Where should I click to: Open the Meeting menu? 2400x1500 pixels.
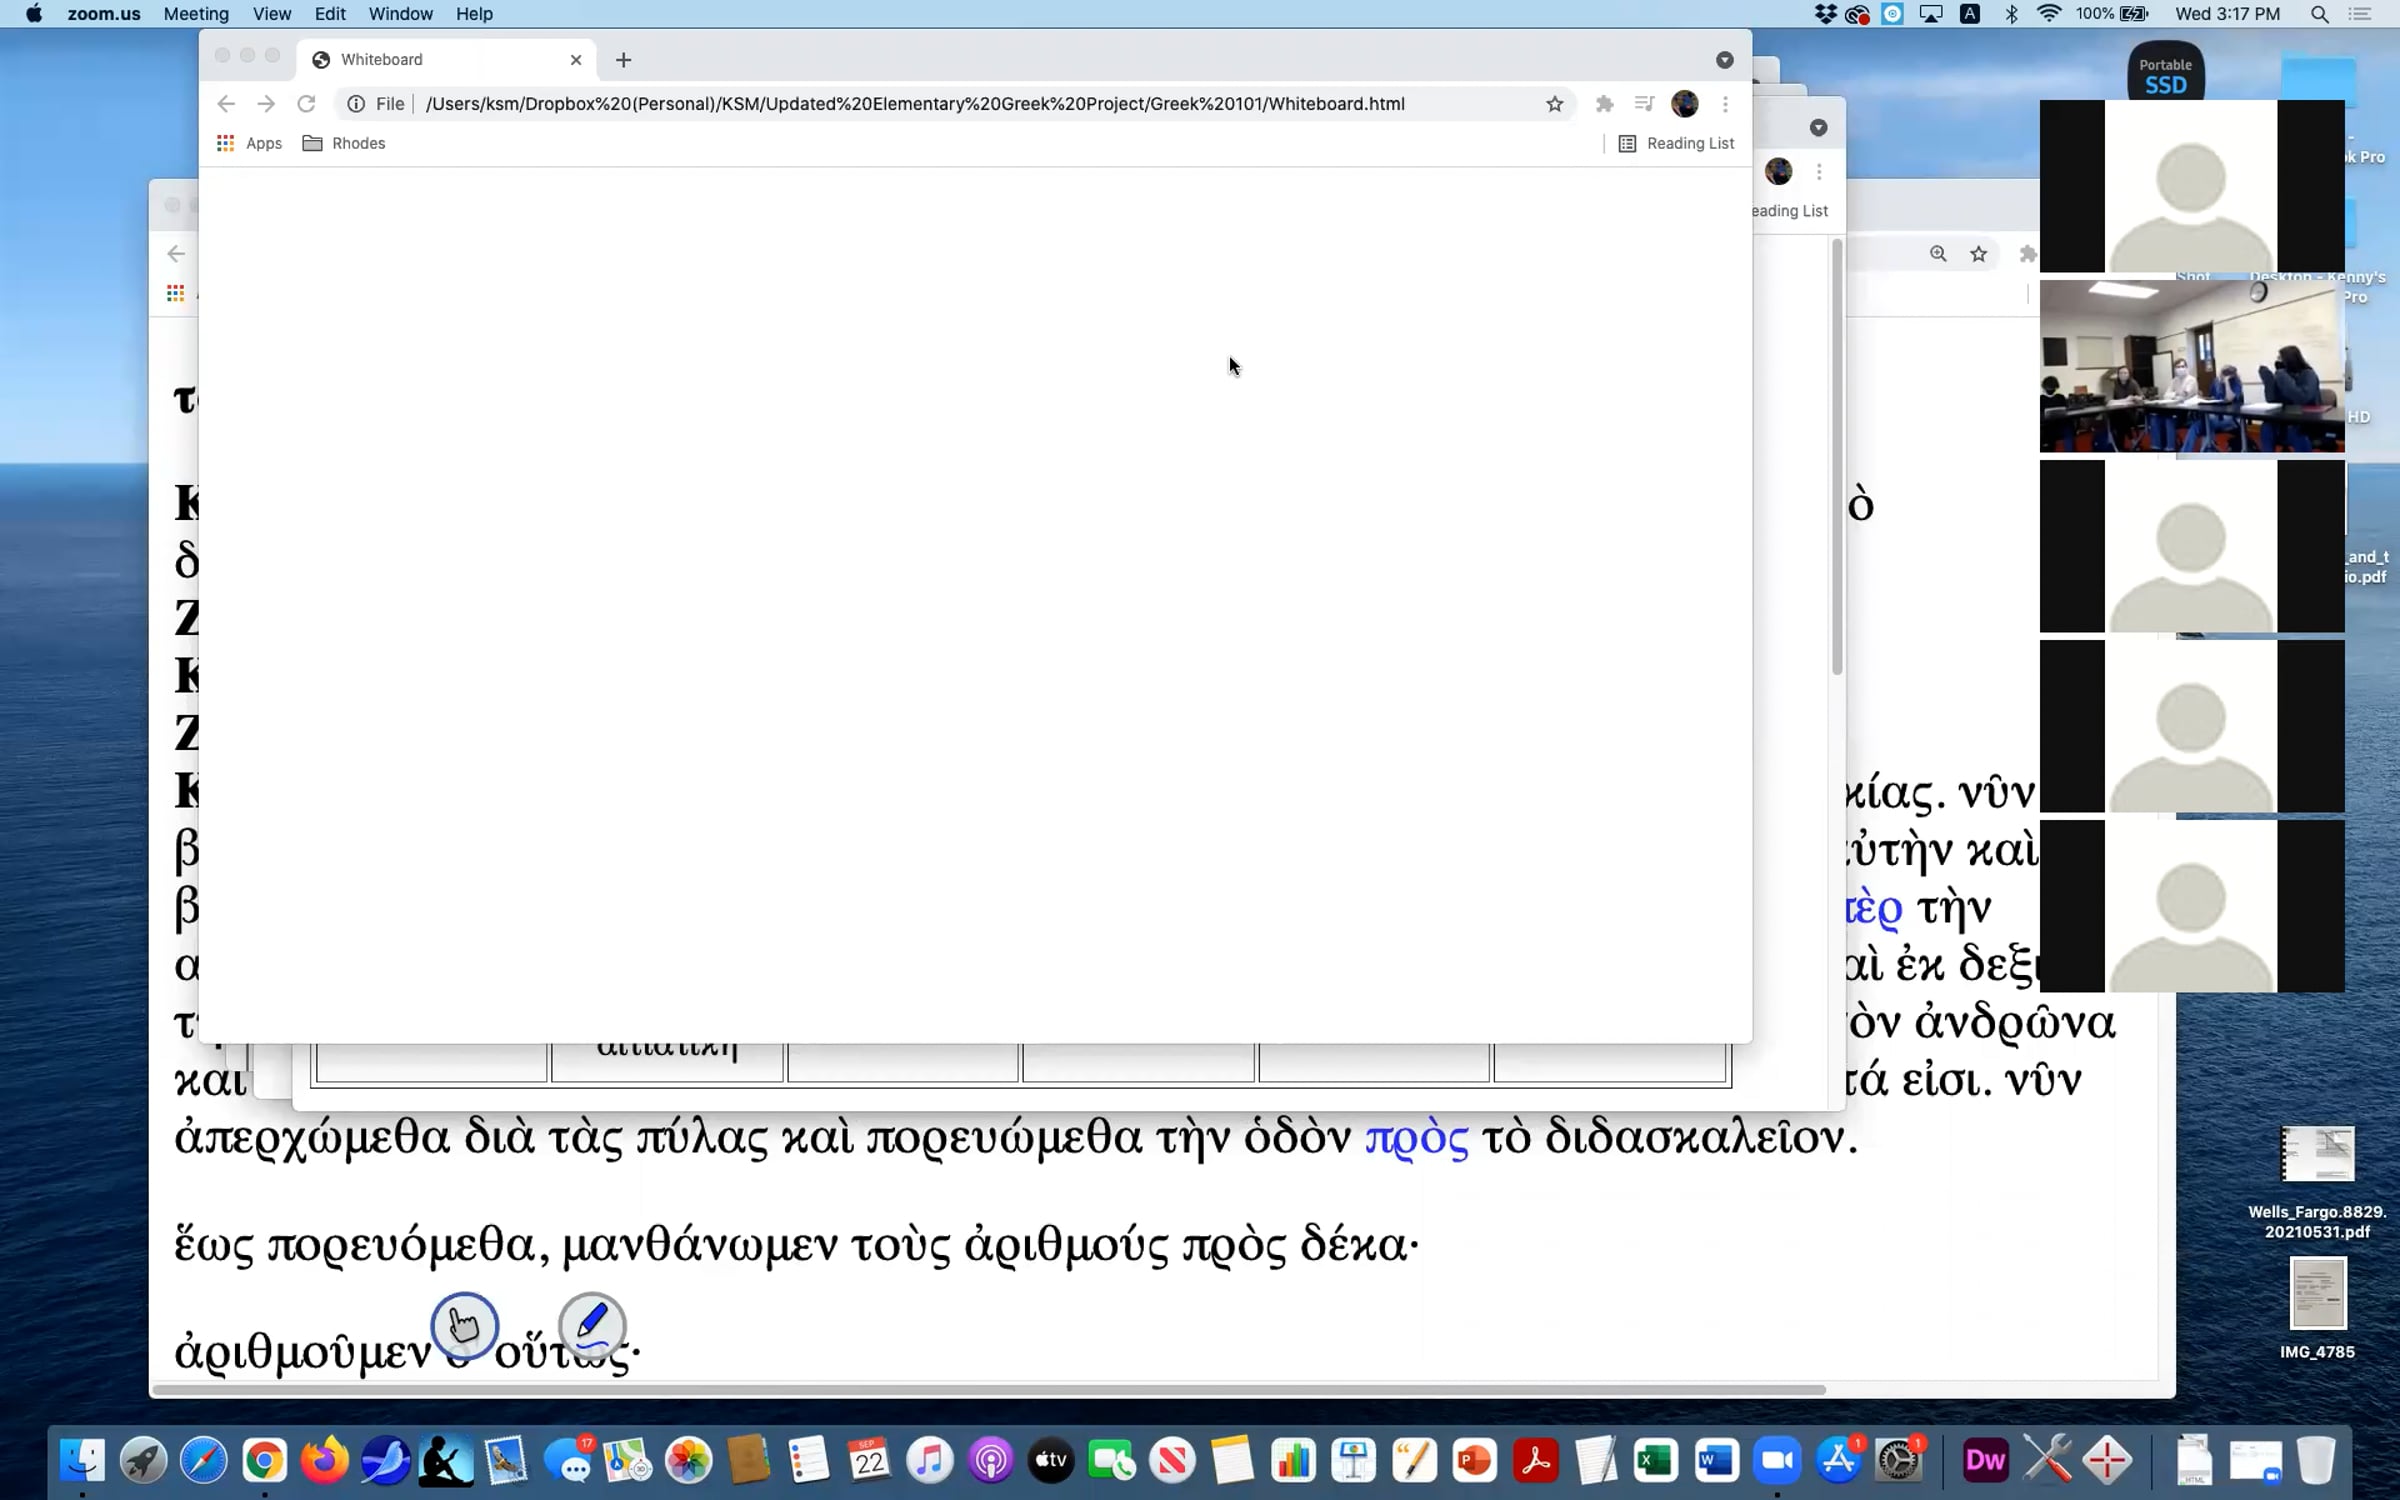pyautogui.click(x=196, y=14)
